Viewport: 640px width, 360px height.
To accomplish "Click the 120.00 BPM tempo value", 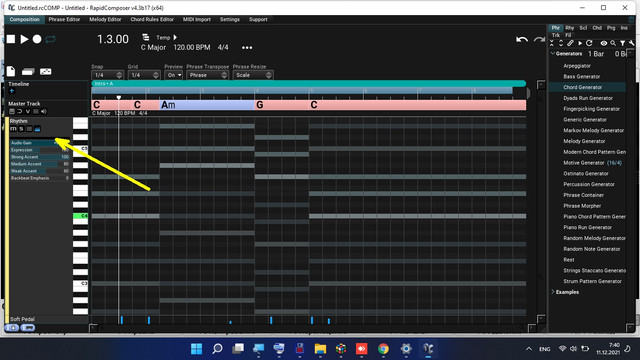I will 192,48.
